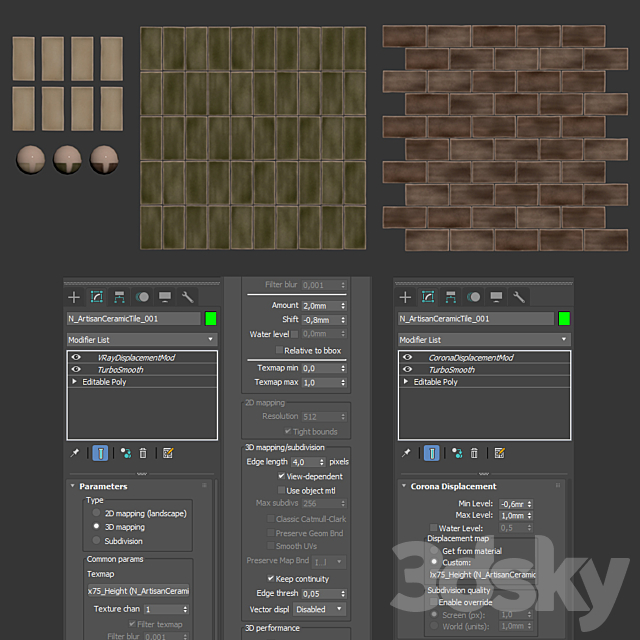Click Make Unique icon in right panel

tap(457, 453)
